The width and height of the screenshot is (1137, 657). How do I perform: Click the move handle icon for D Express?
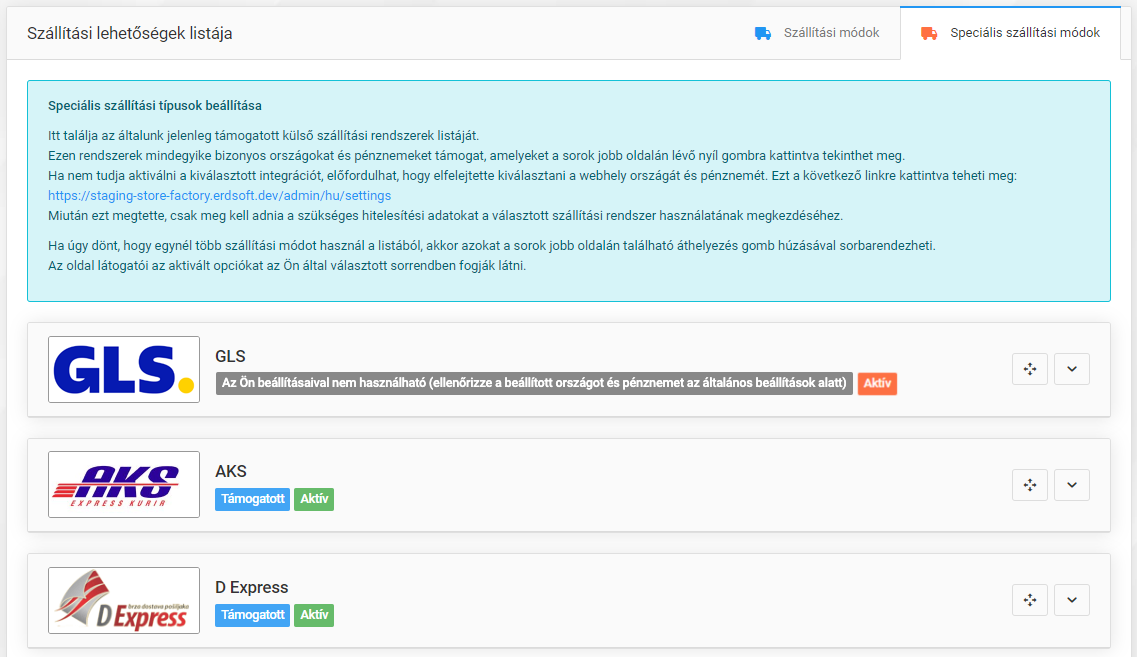[1030, 600]
